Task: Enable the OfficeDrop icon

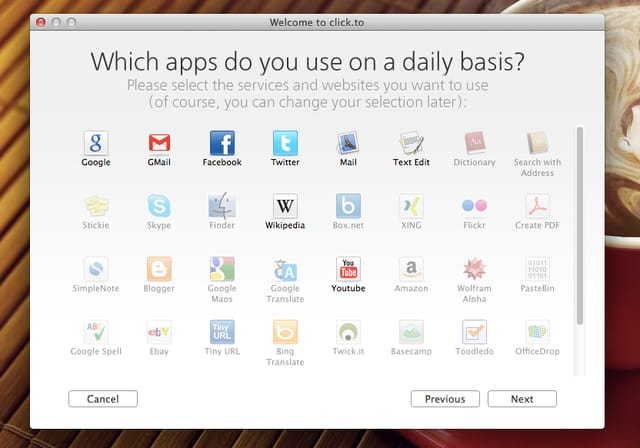Action: tap(537, 332)
